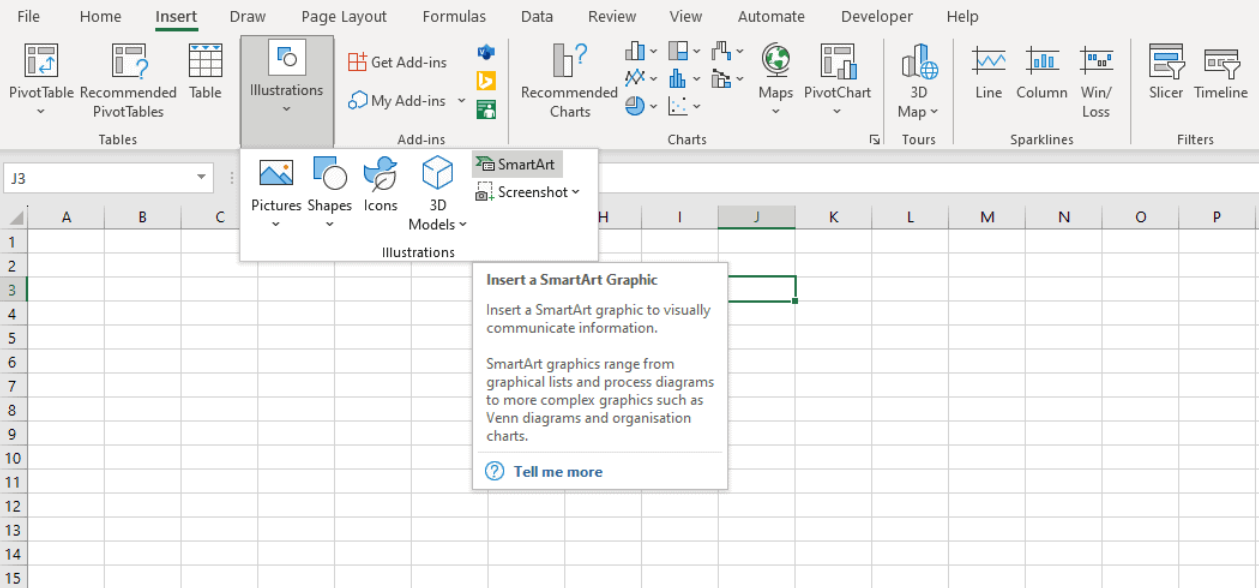The image size is (1259, 588).
Task: Add a Slicer
Action: point(1165,80)
